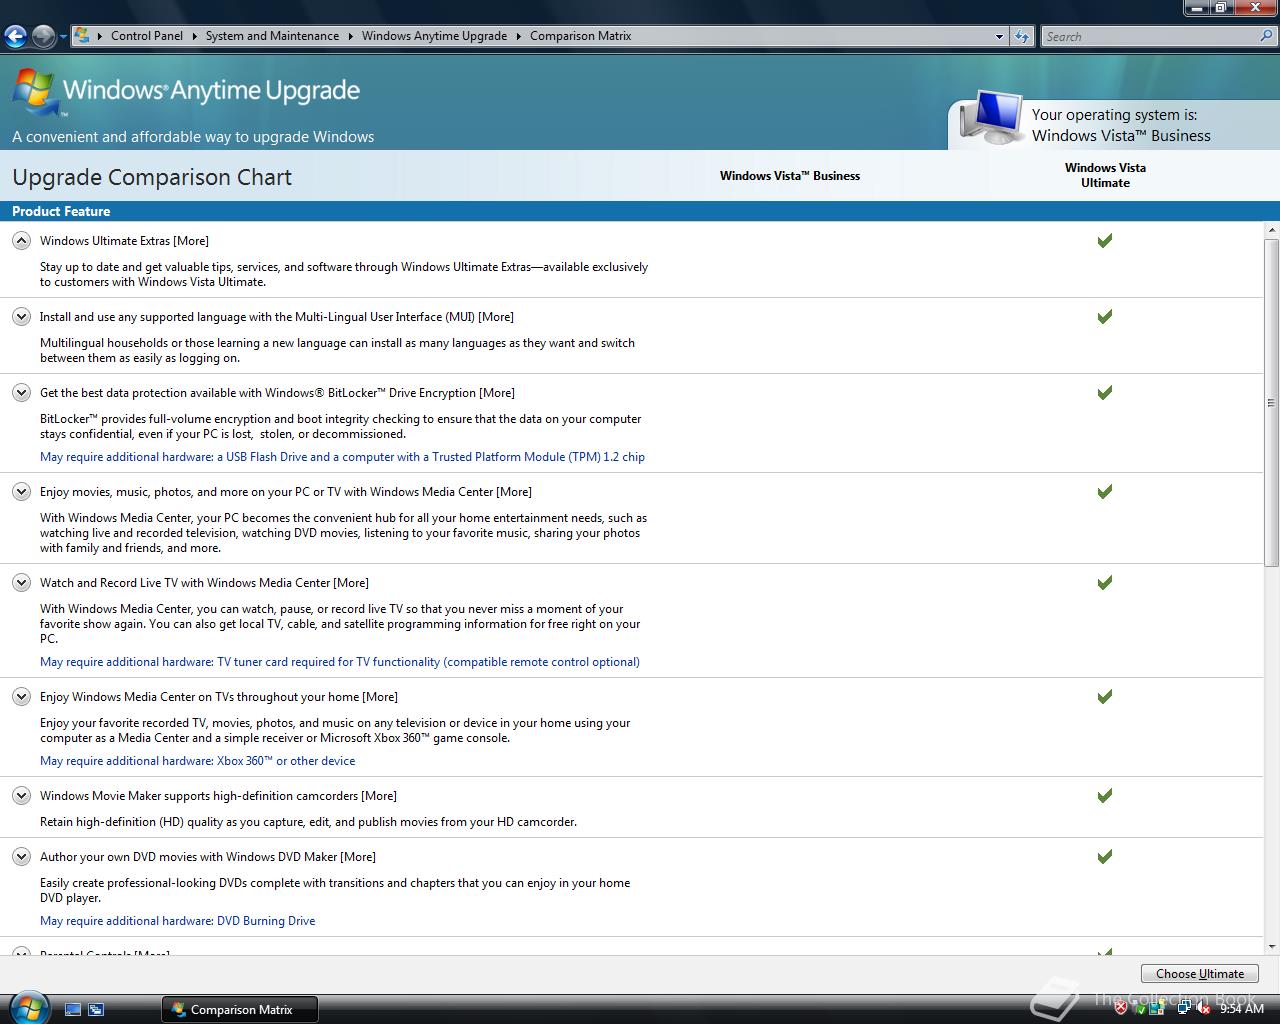The image size is (1280, 1024).
Task: Click the scroll down arrow of the scrollbar
Action: 1272,946
